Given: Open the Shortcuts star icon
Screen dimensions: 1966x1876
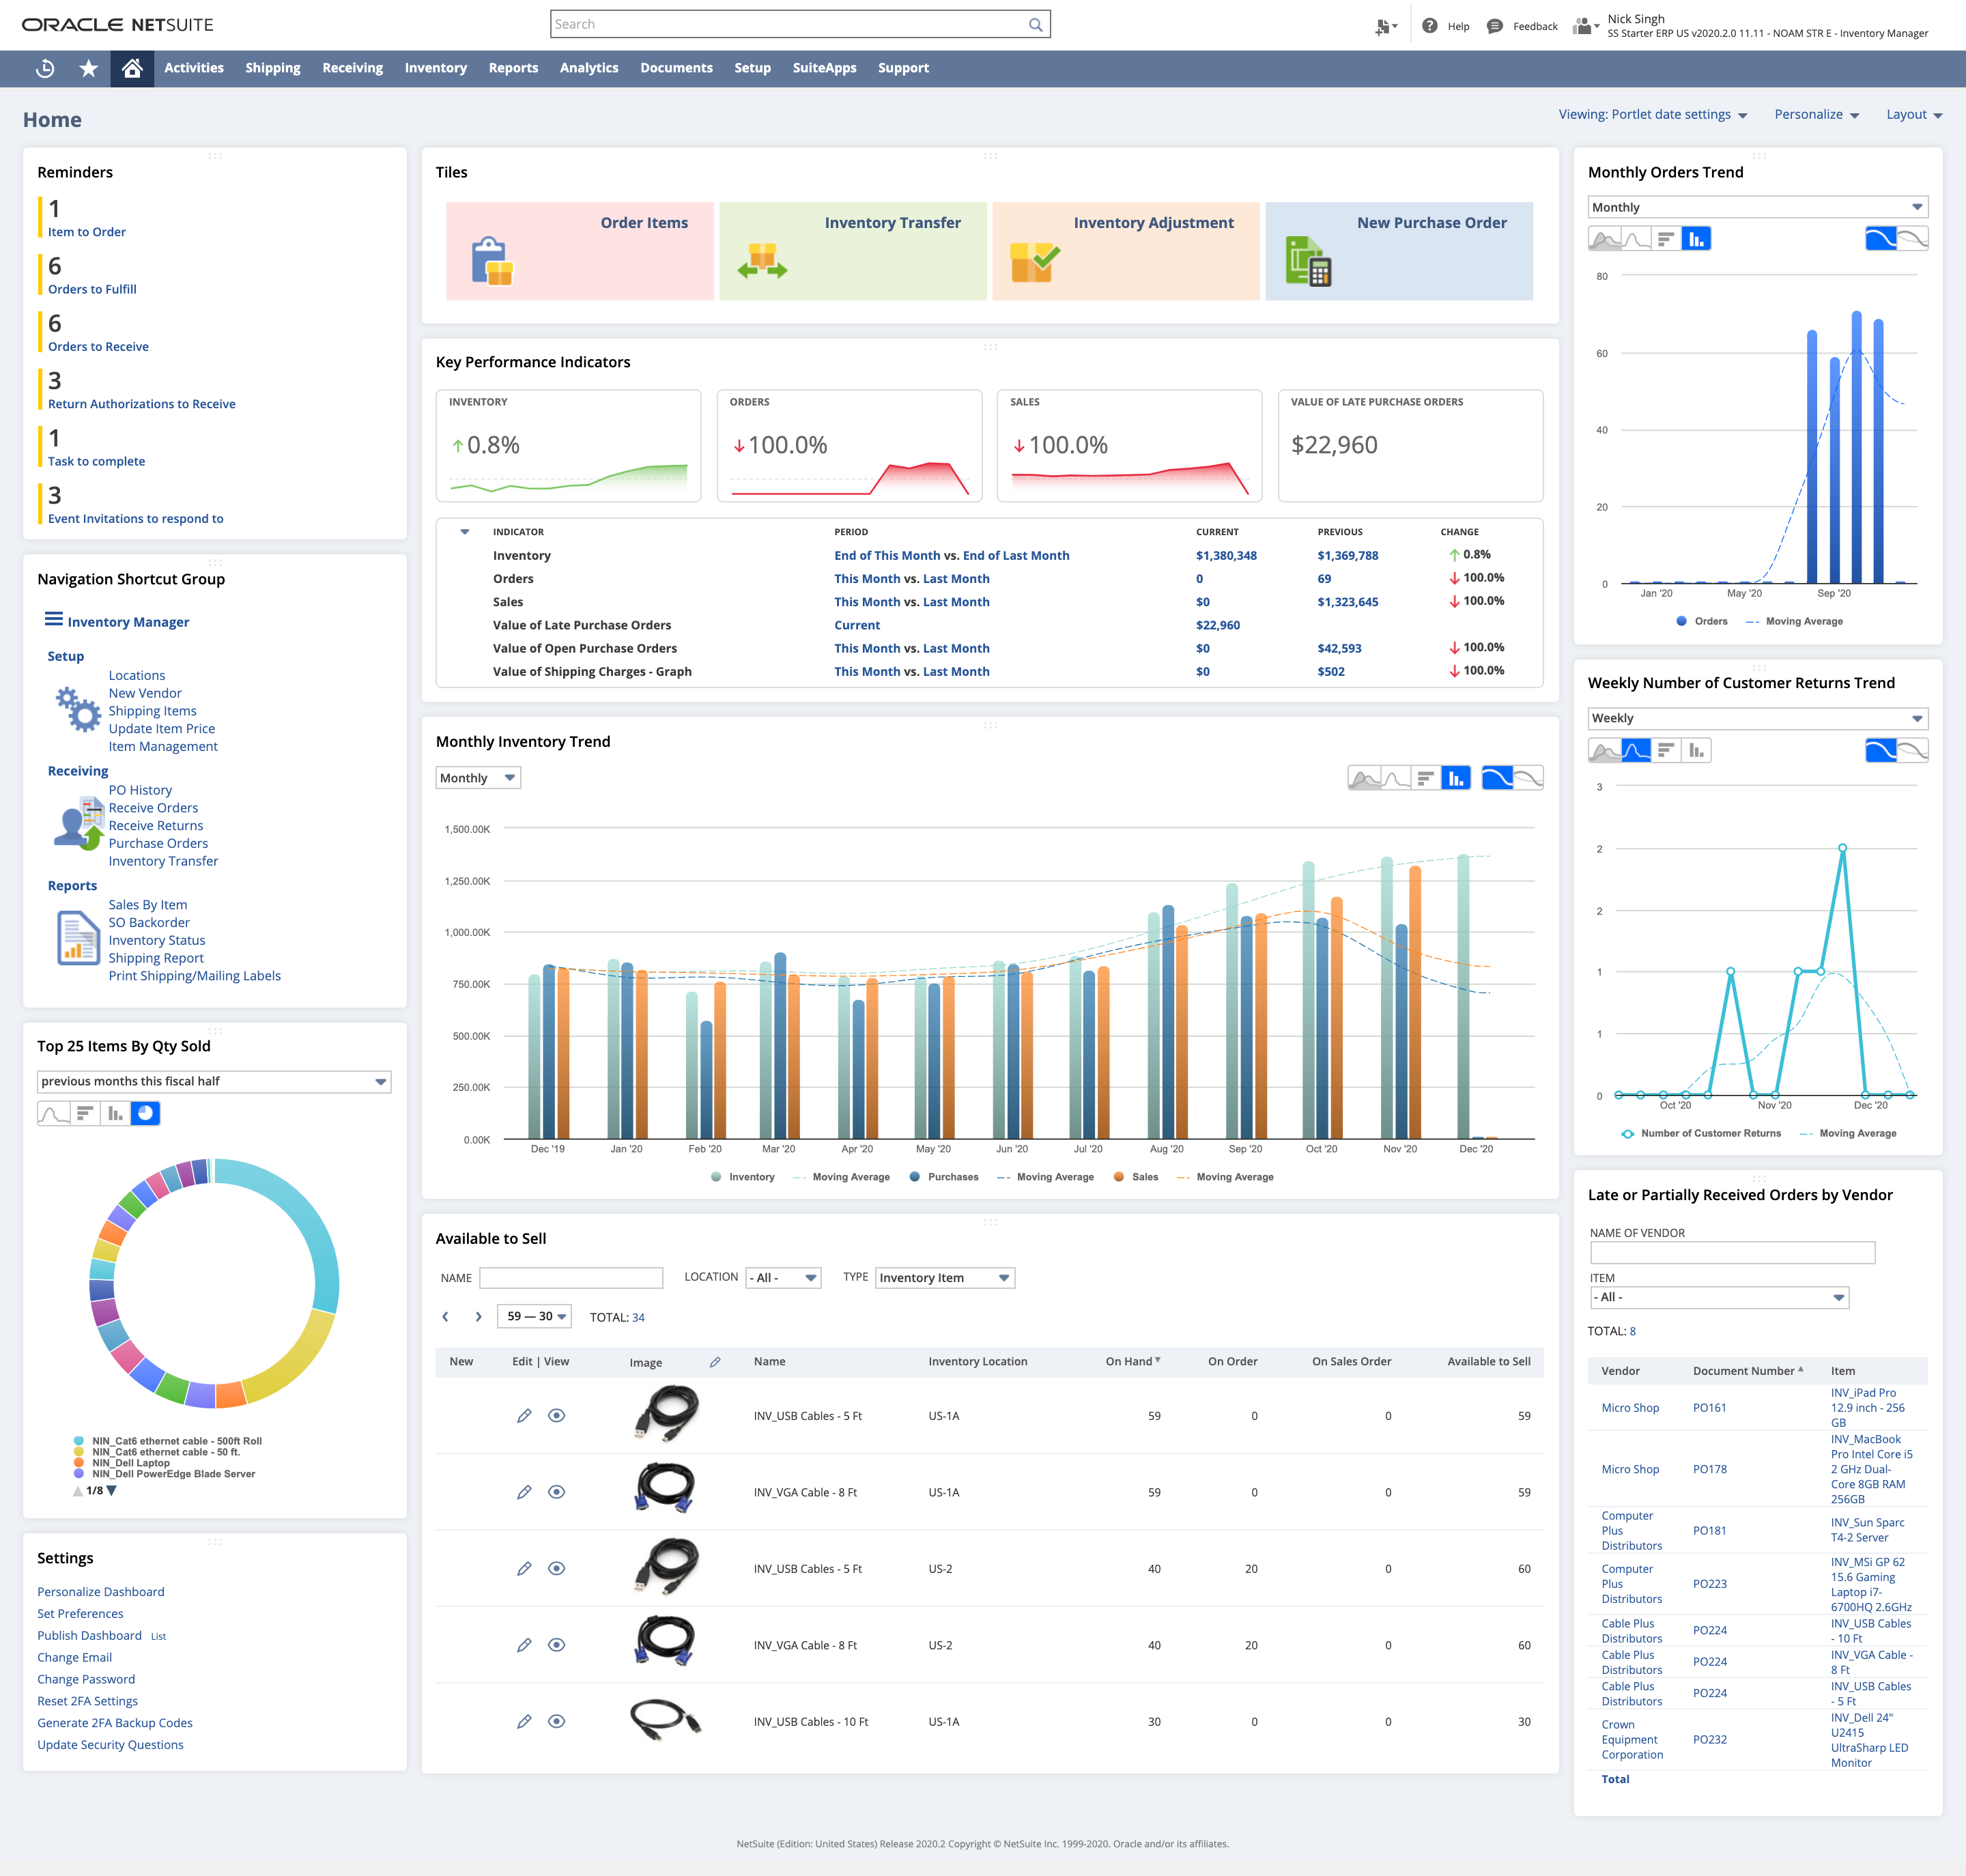Looking at the screenshot, I should pos(89,68).
